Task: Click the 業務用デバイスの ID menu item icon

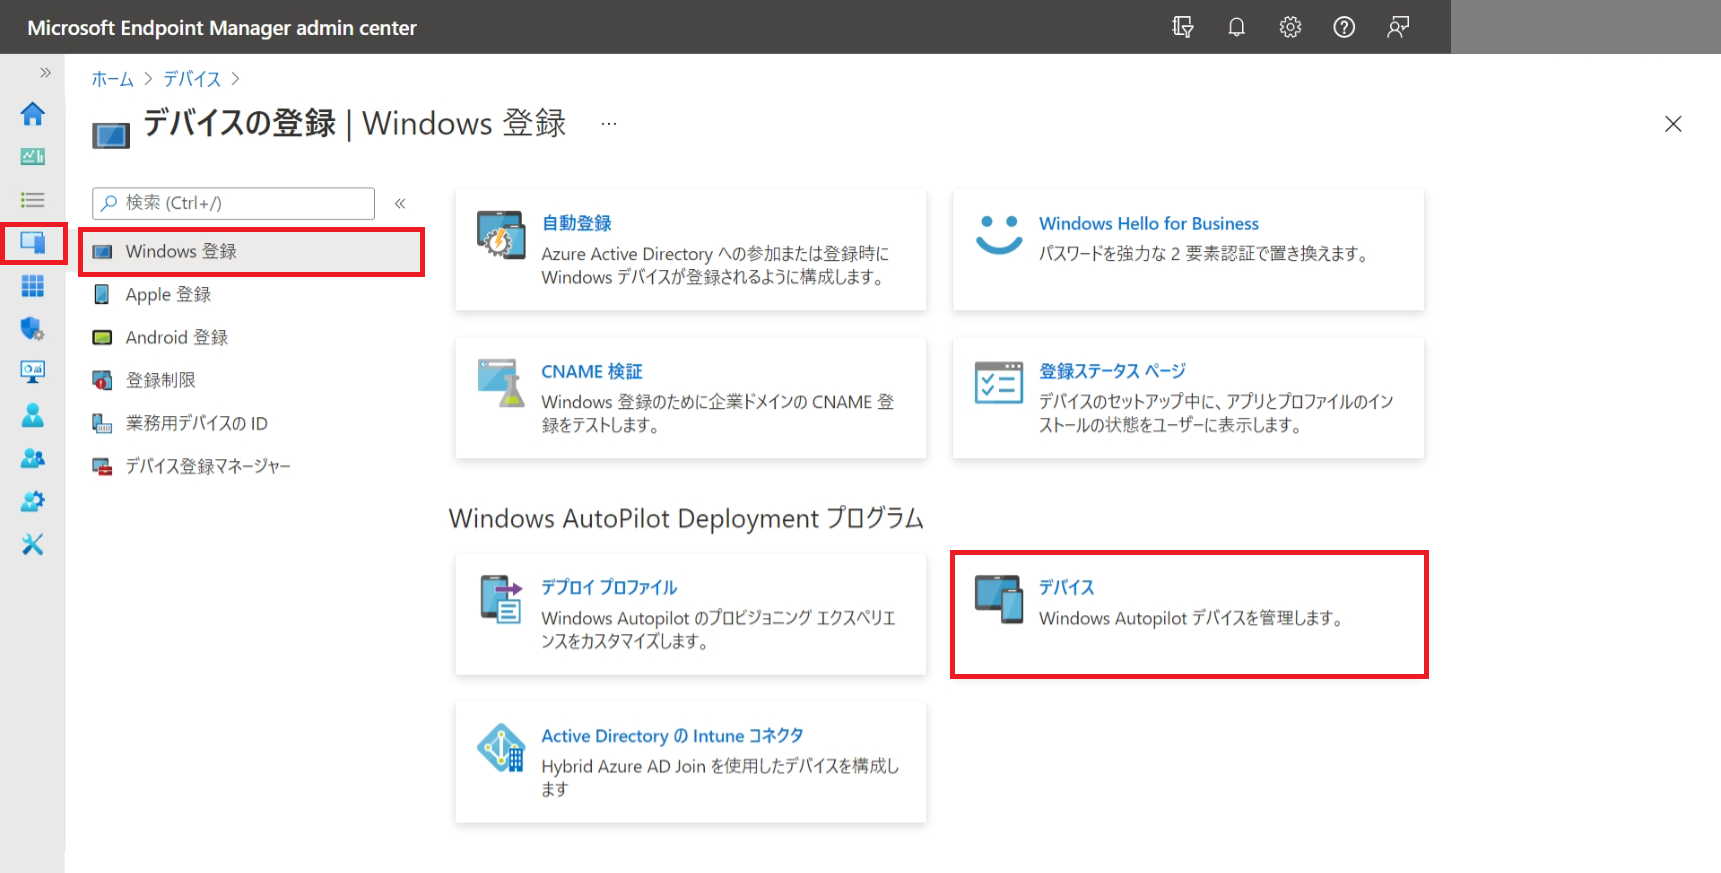Action: [102, 423]
